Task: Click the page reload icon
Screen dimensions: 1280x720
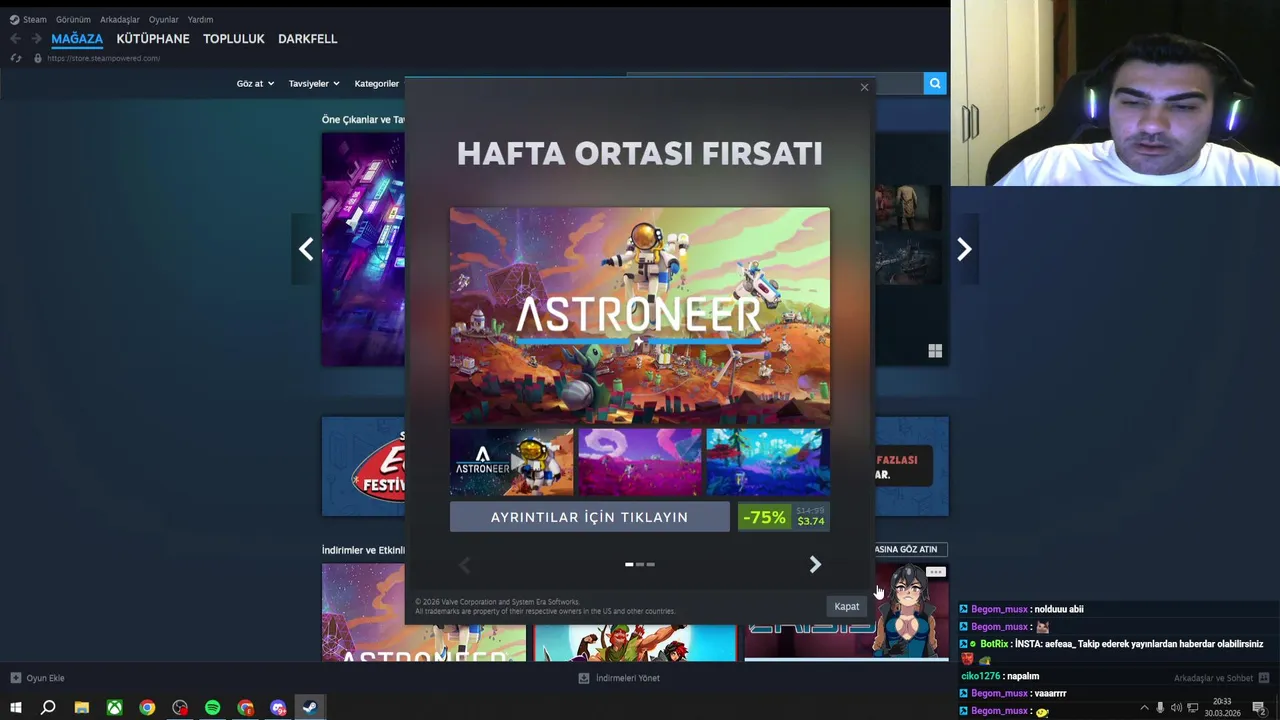Action: (15, 58)
